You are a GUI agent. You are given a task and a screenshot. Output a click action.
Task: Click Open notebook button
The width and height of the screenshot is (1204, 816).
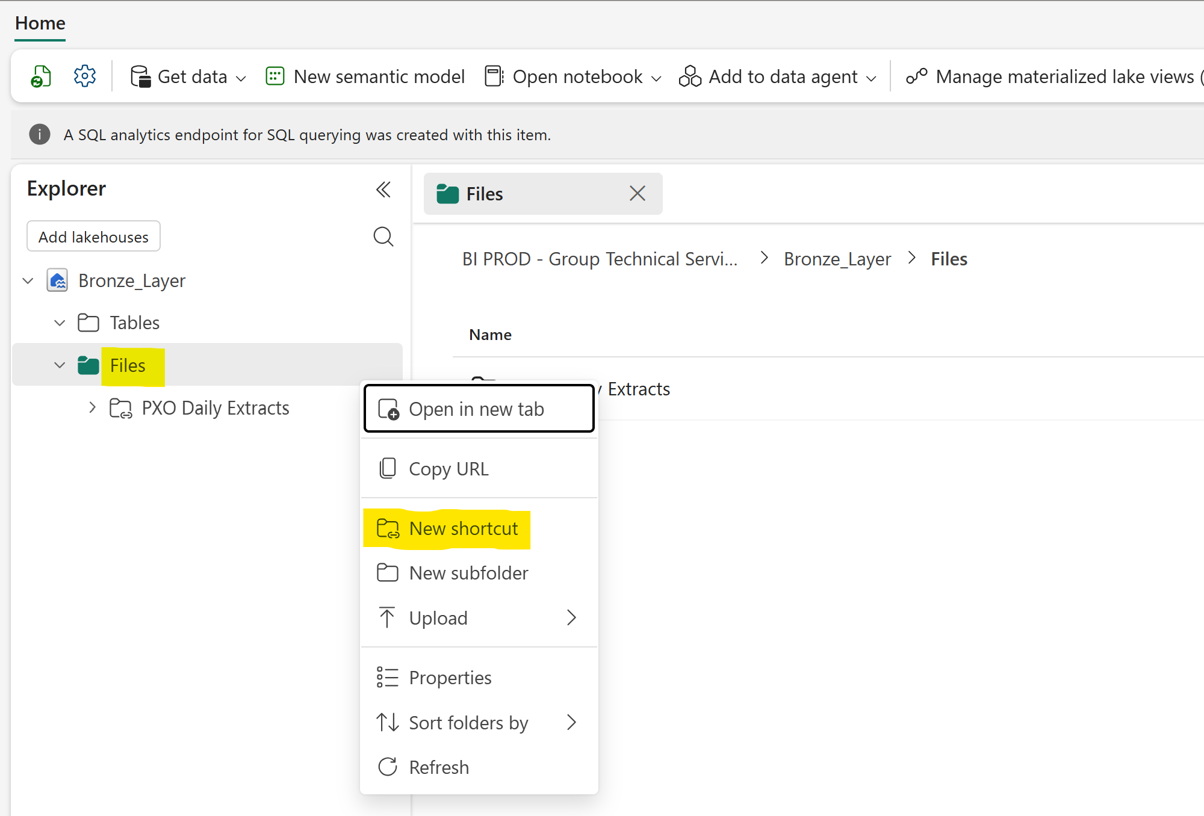(573, 76)
